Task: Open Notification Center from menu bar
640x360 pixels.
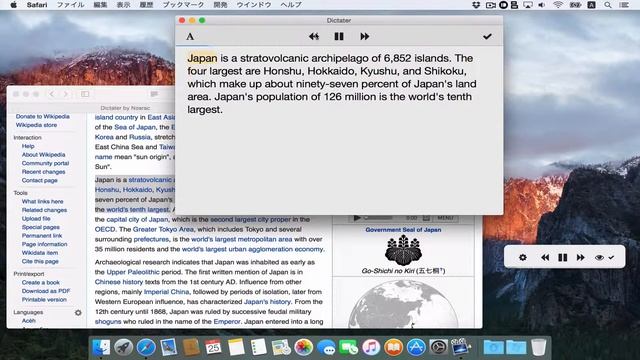Action: 624,5
